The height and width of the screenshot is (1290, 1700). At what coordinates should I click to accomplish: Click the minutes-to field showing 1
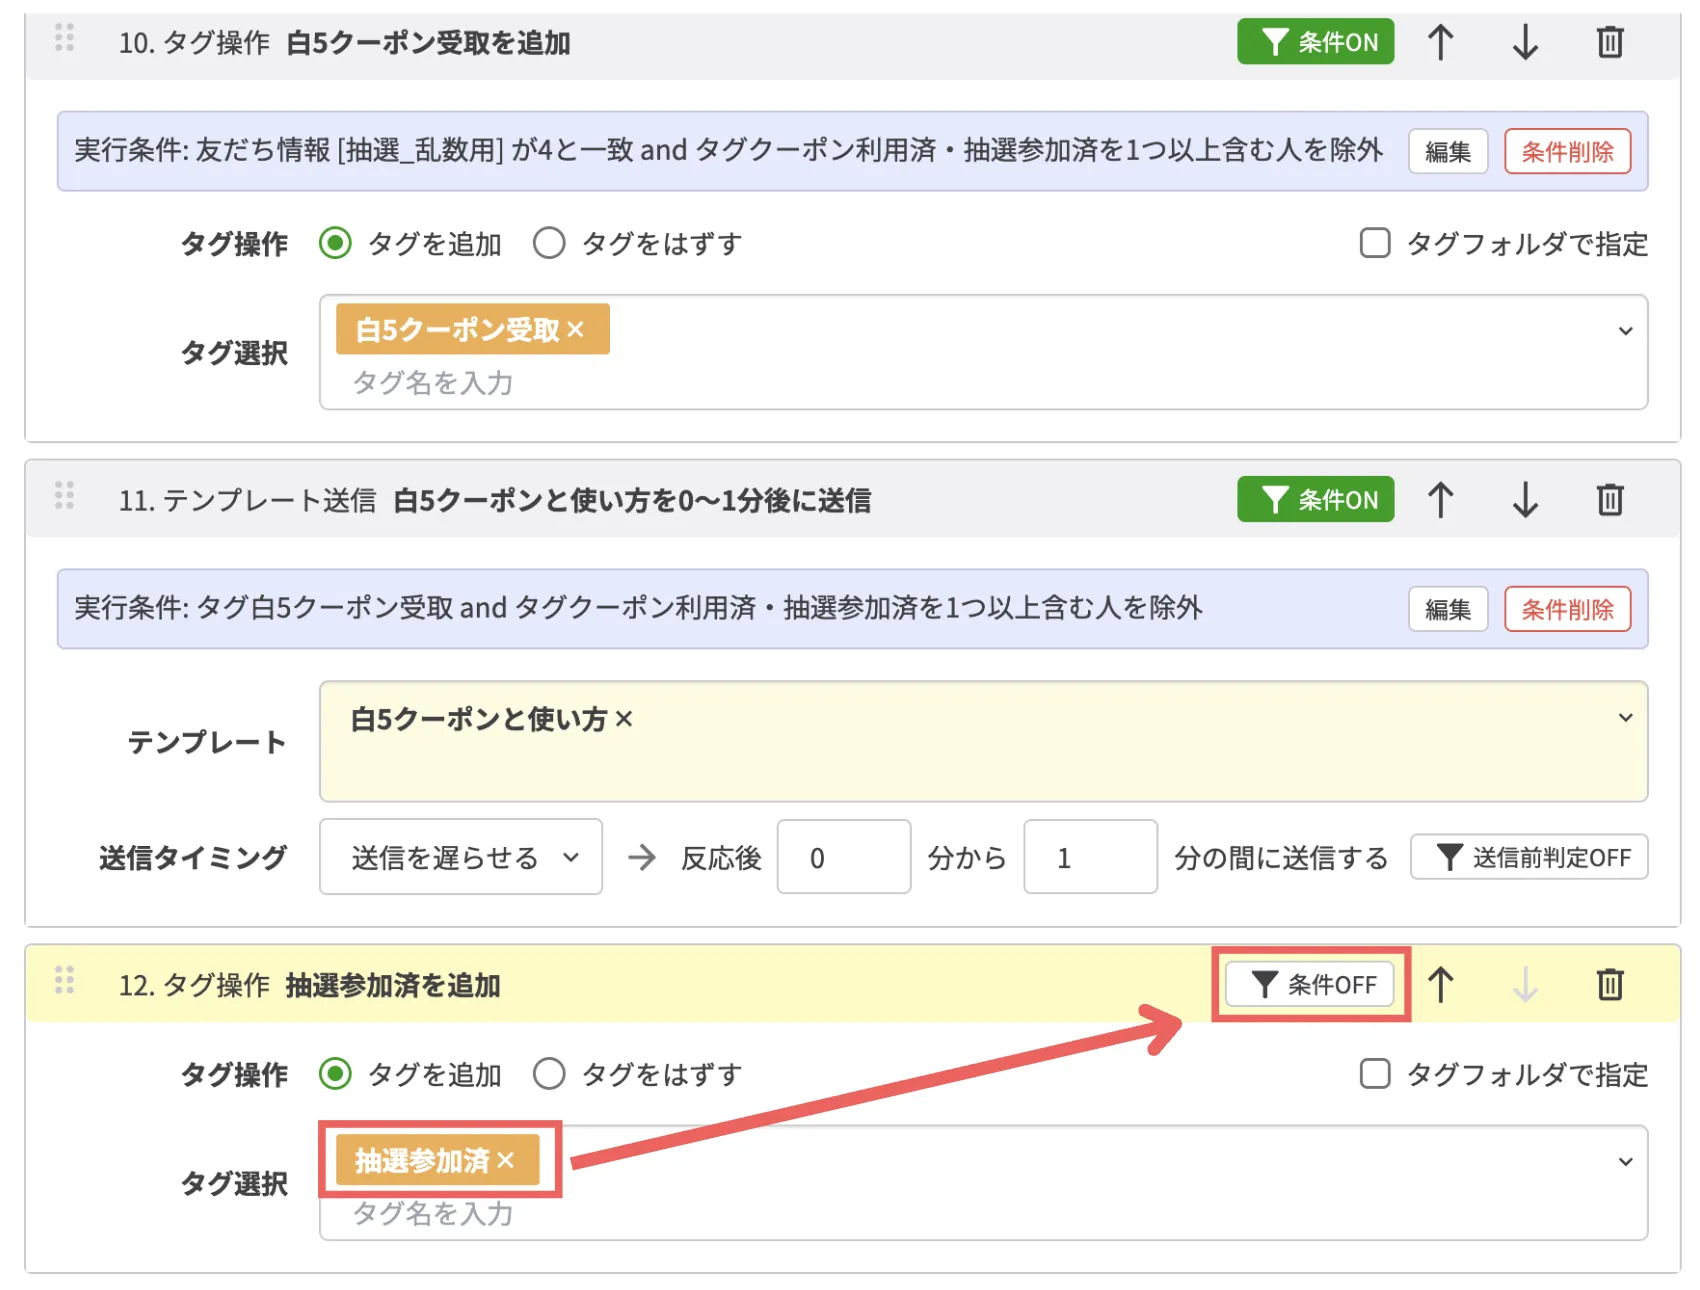click(1090, 857)
